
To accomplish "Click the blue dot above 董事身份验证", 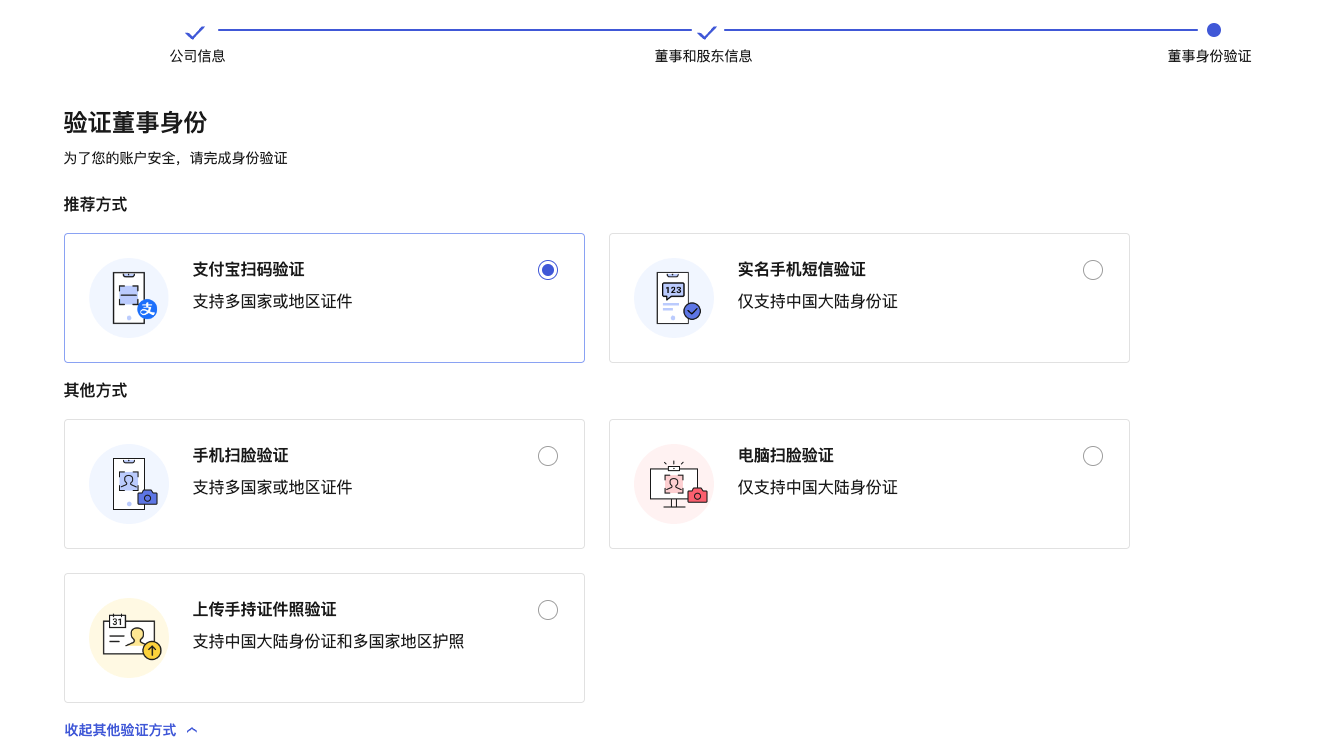I will (x=1214, y=31).
